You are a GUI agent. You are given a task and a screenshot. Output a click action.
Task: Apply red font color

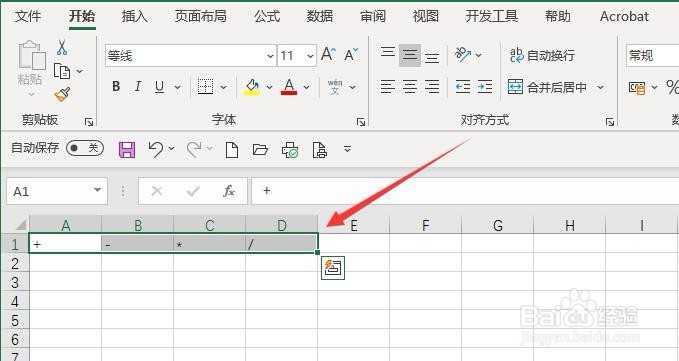tap(289, 87)
